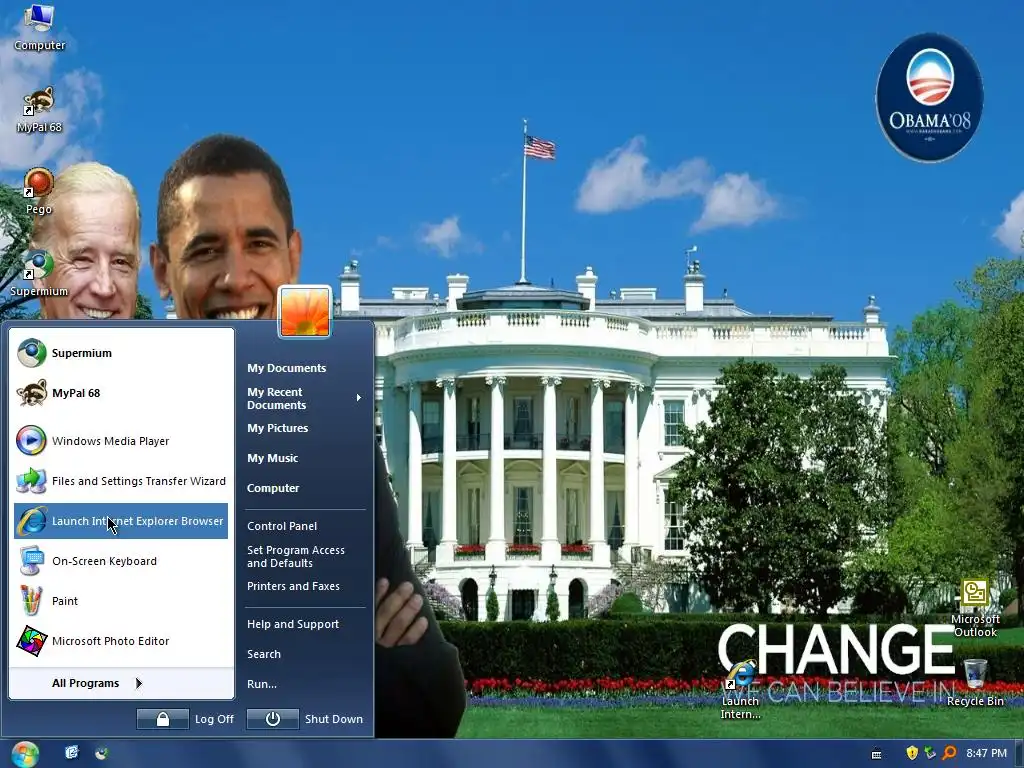Open My Documents from the Start menu
The image size is (1024, 768).
304,368
